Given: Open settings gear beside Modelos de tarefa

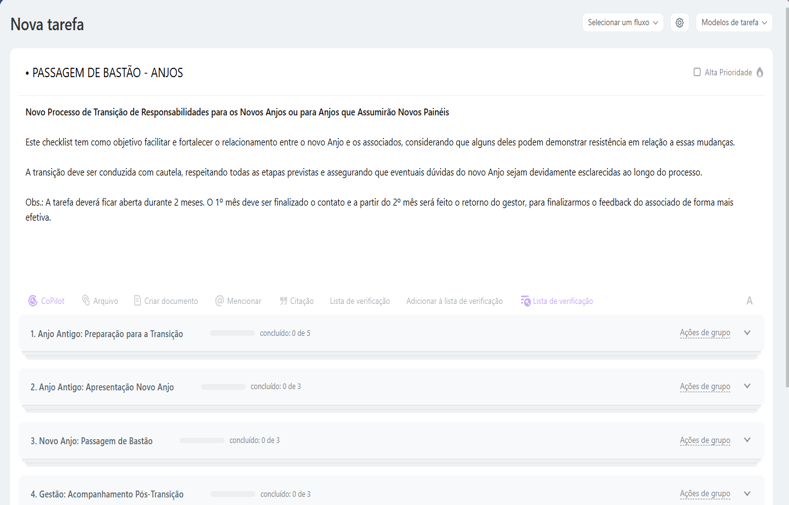Looking at the screenshot, I should (680, 23).
